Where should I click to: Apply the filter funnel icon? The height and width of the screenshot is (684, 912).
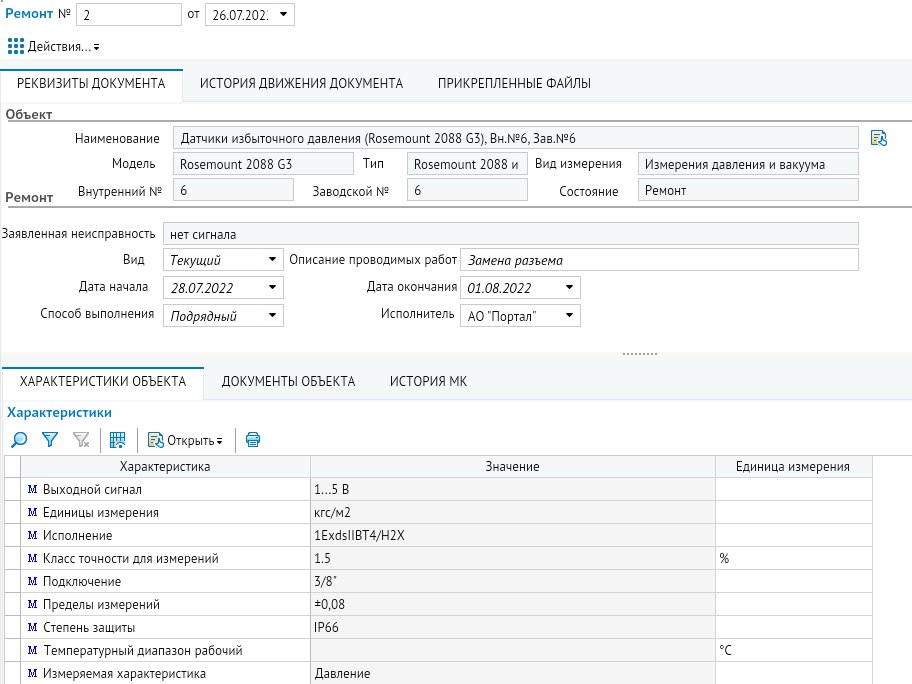pos(50,440)
